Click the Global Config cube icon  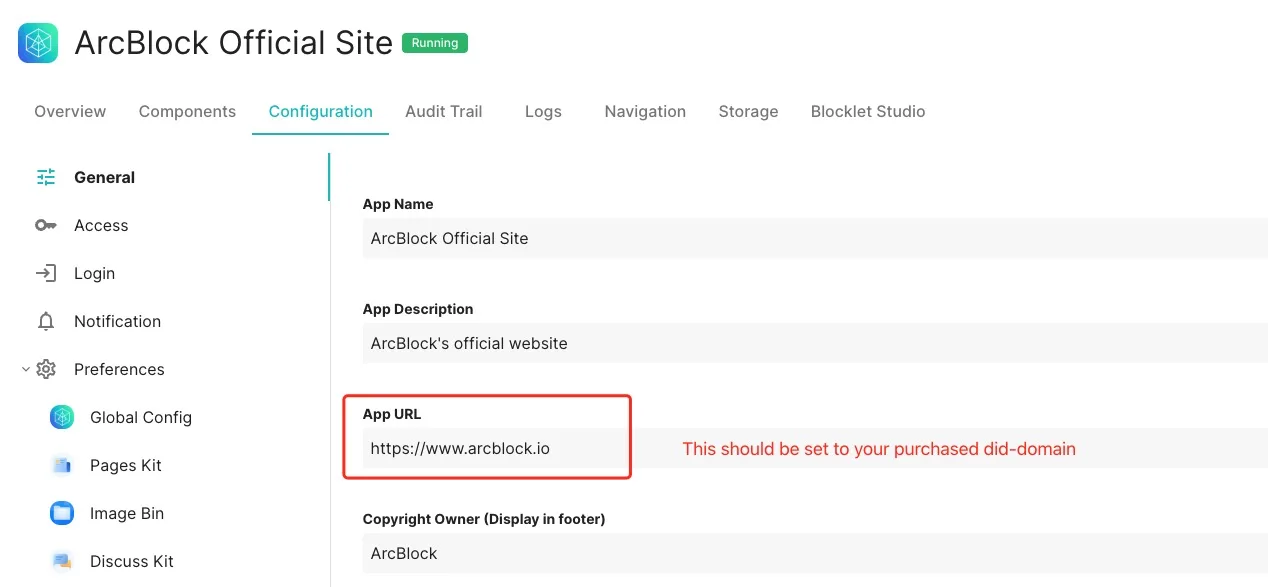tap(62, 417)
